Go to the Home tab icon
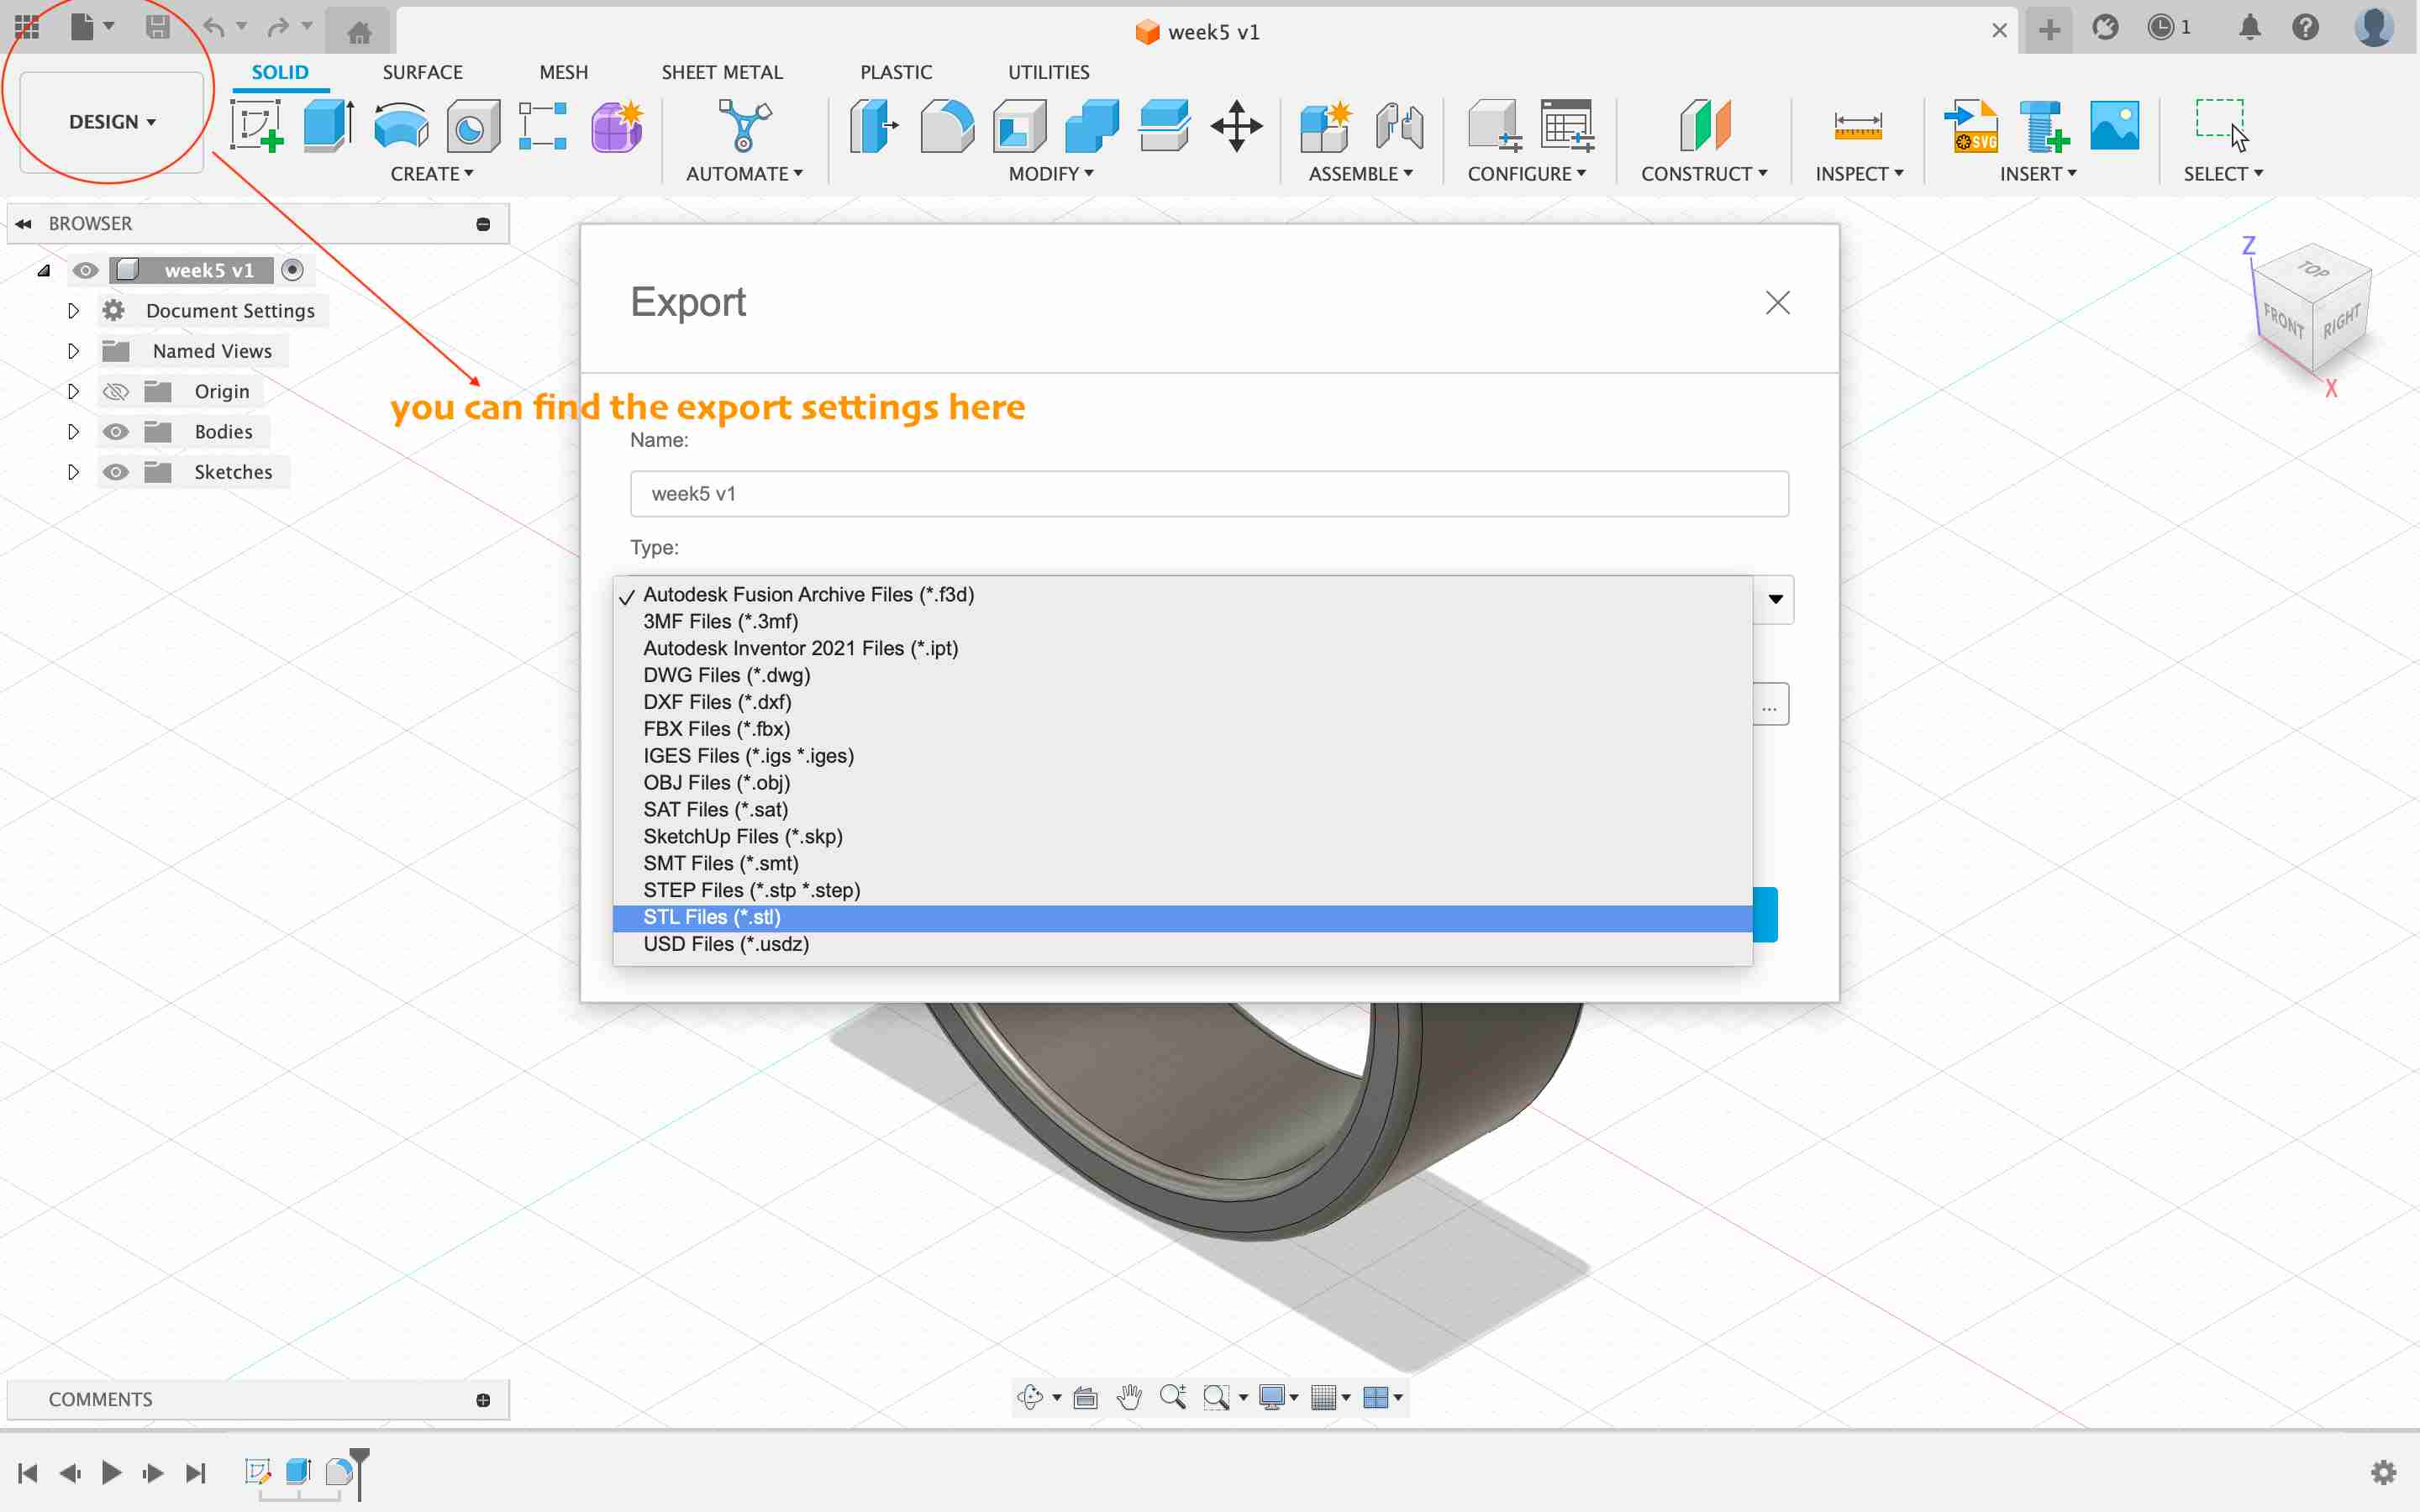Viewport: 2420px width, 1512px height. (359, 31)
